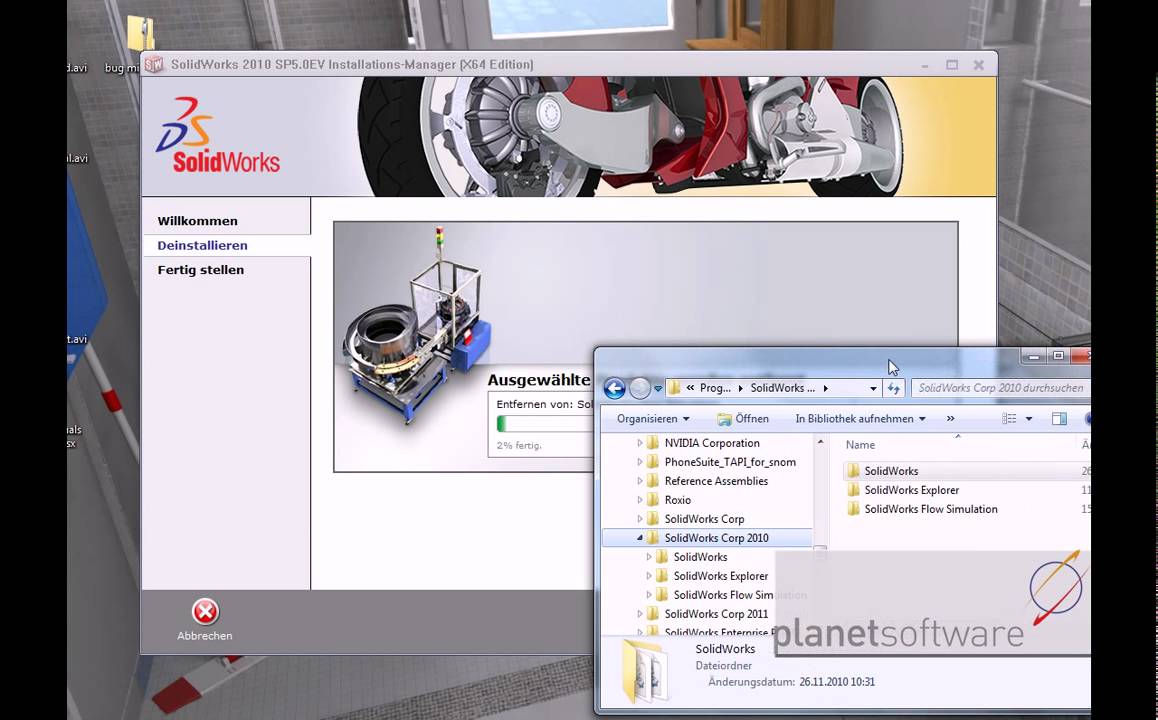Select SolidWorks Explorer folder in the file list
Viewport: 1158px width, 720px height.
click(x=911, y=490)
